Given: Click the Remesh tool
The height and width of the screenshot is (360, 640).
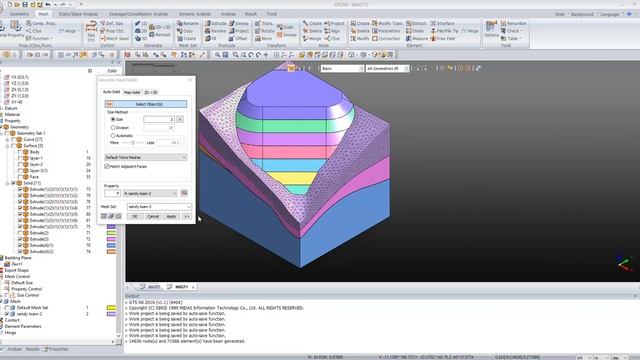Looking at the screenshot, I should pos(160,35).
